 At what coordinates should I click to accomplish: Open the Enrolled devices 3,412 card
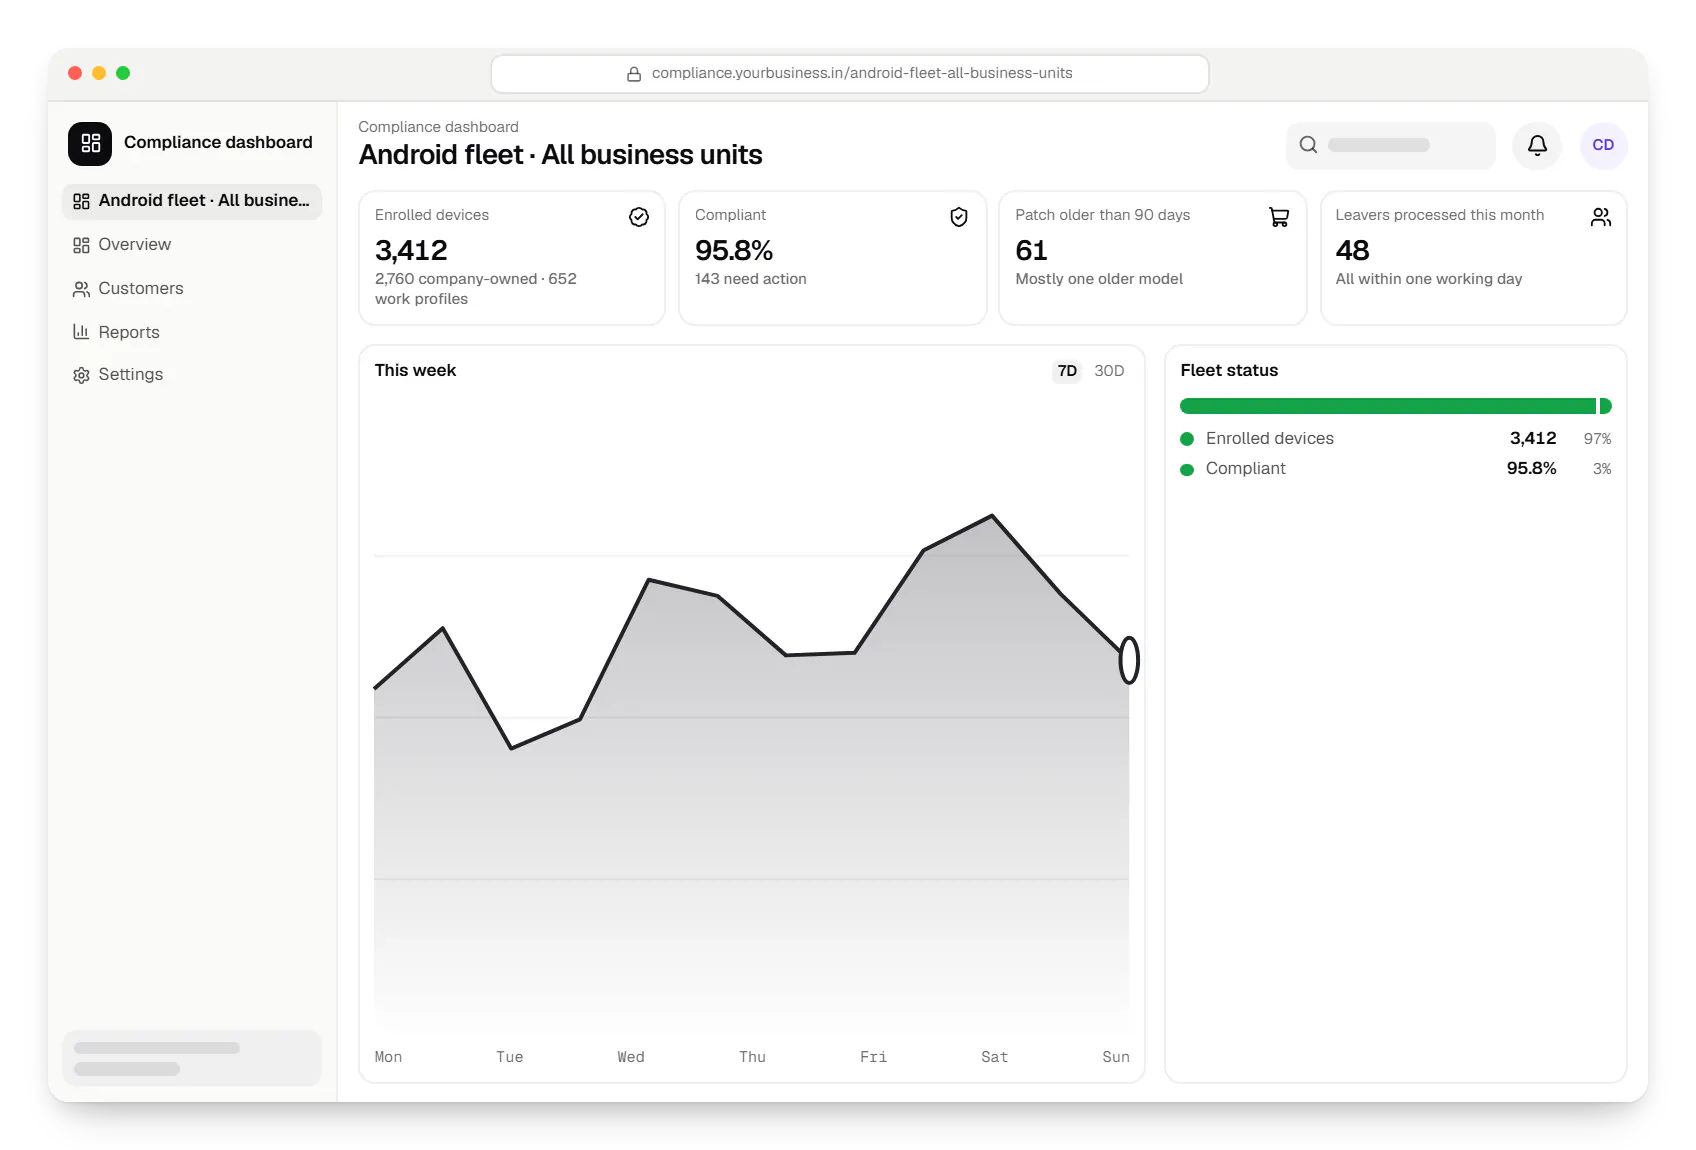[x=512, y=258]
